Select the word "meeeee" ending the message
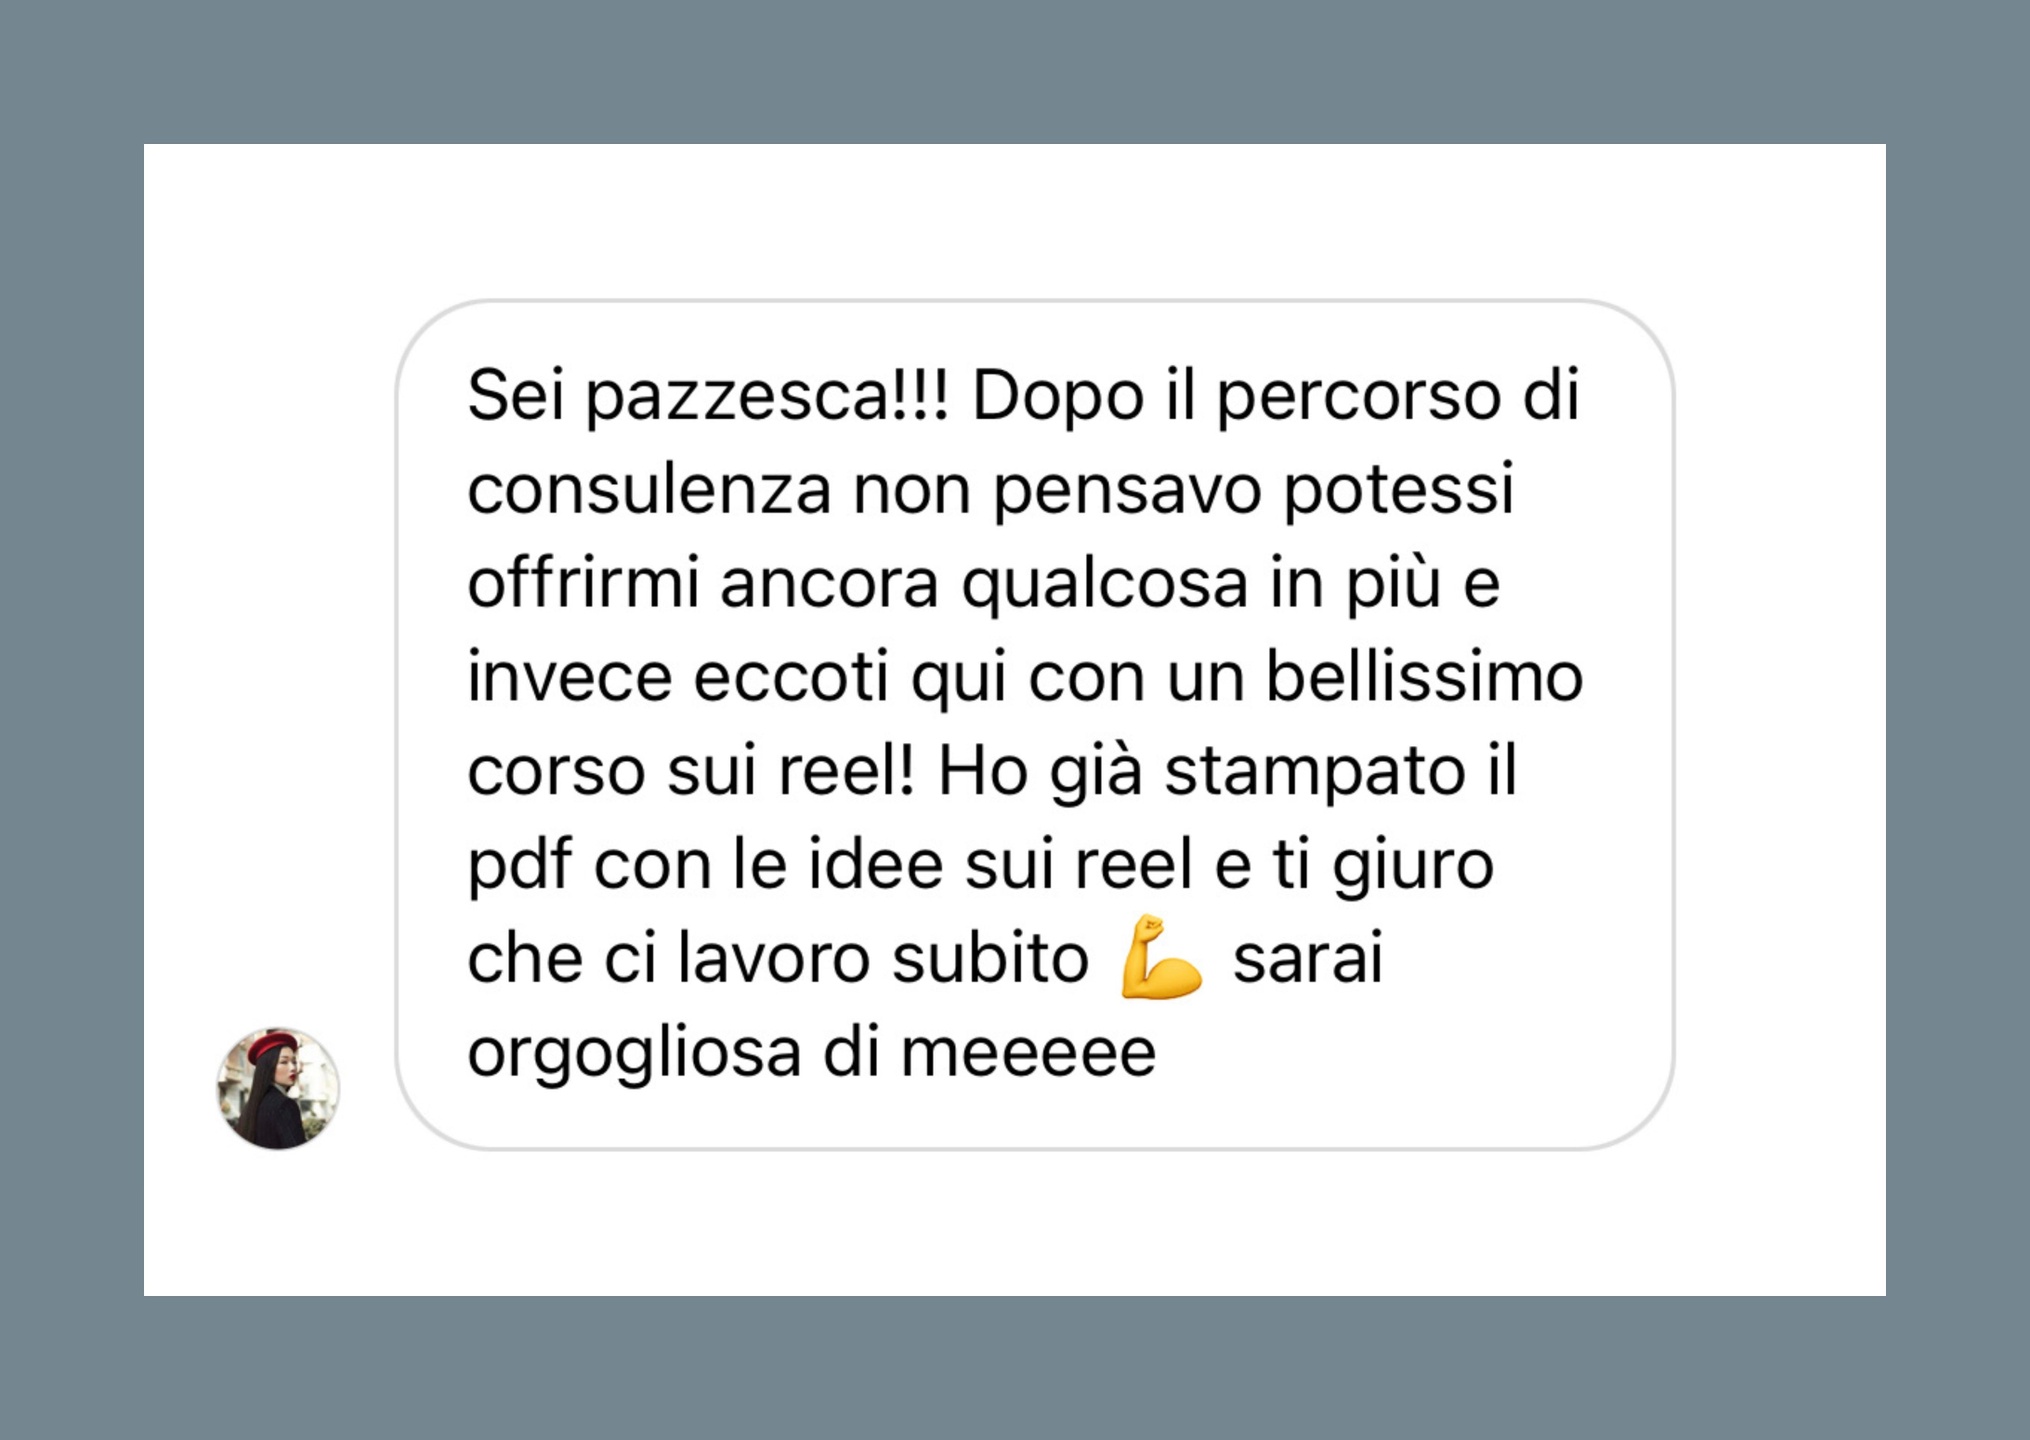Viewport: 2030px width, 1440px height. 1028,1055
